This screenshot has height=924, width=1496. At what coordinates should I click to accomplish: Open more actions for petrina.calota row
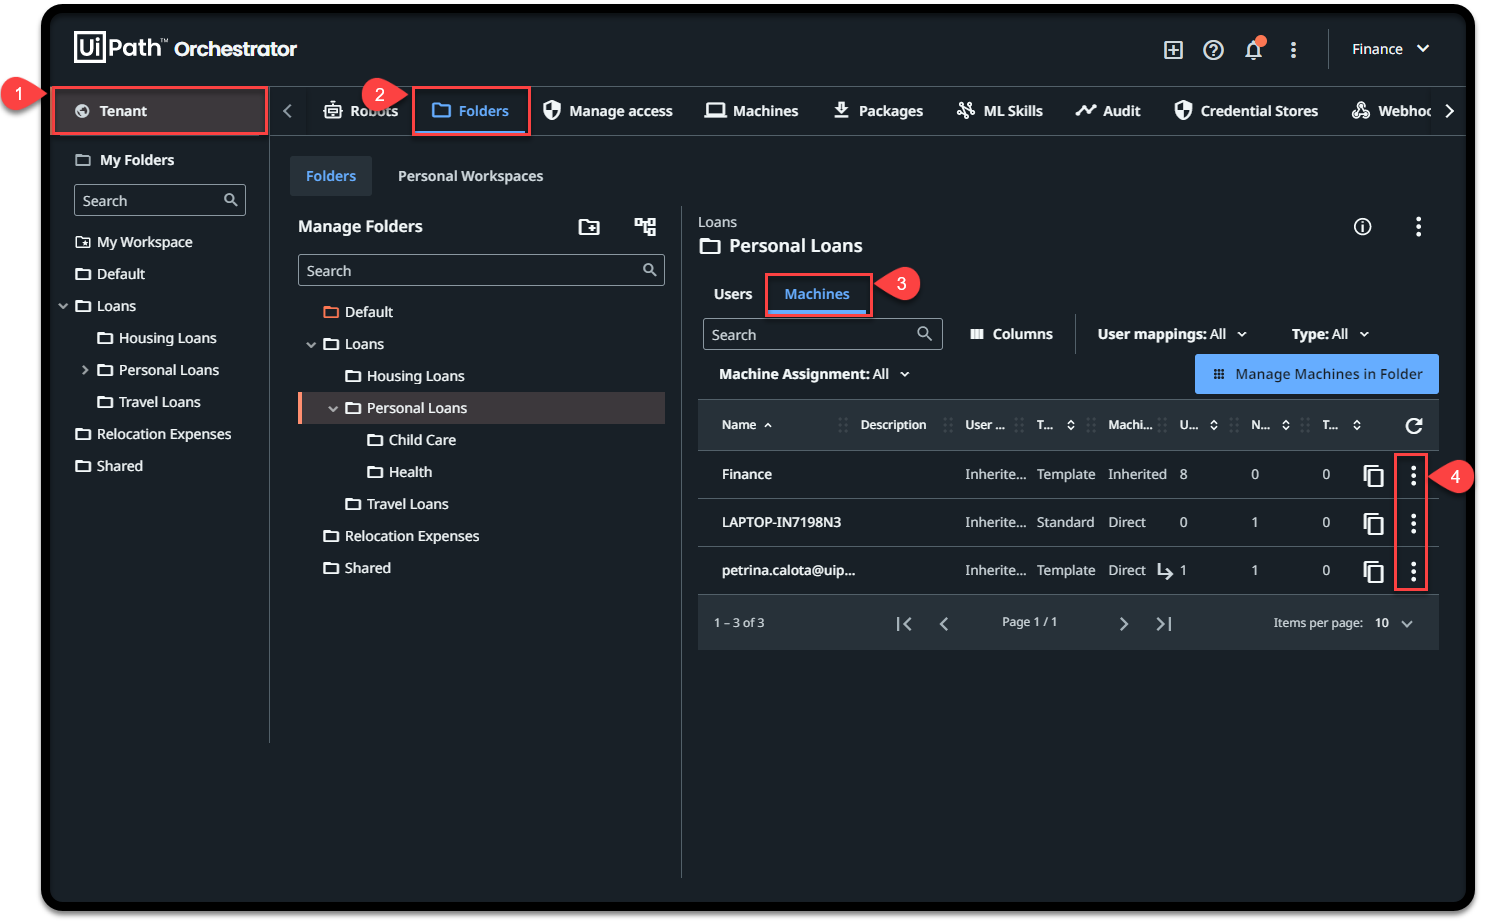click(1413, 571)
